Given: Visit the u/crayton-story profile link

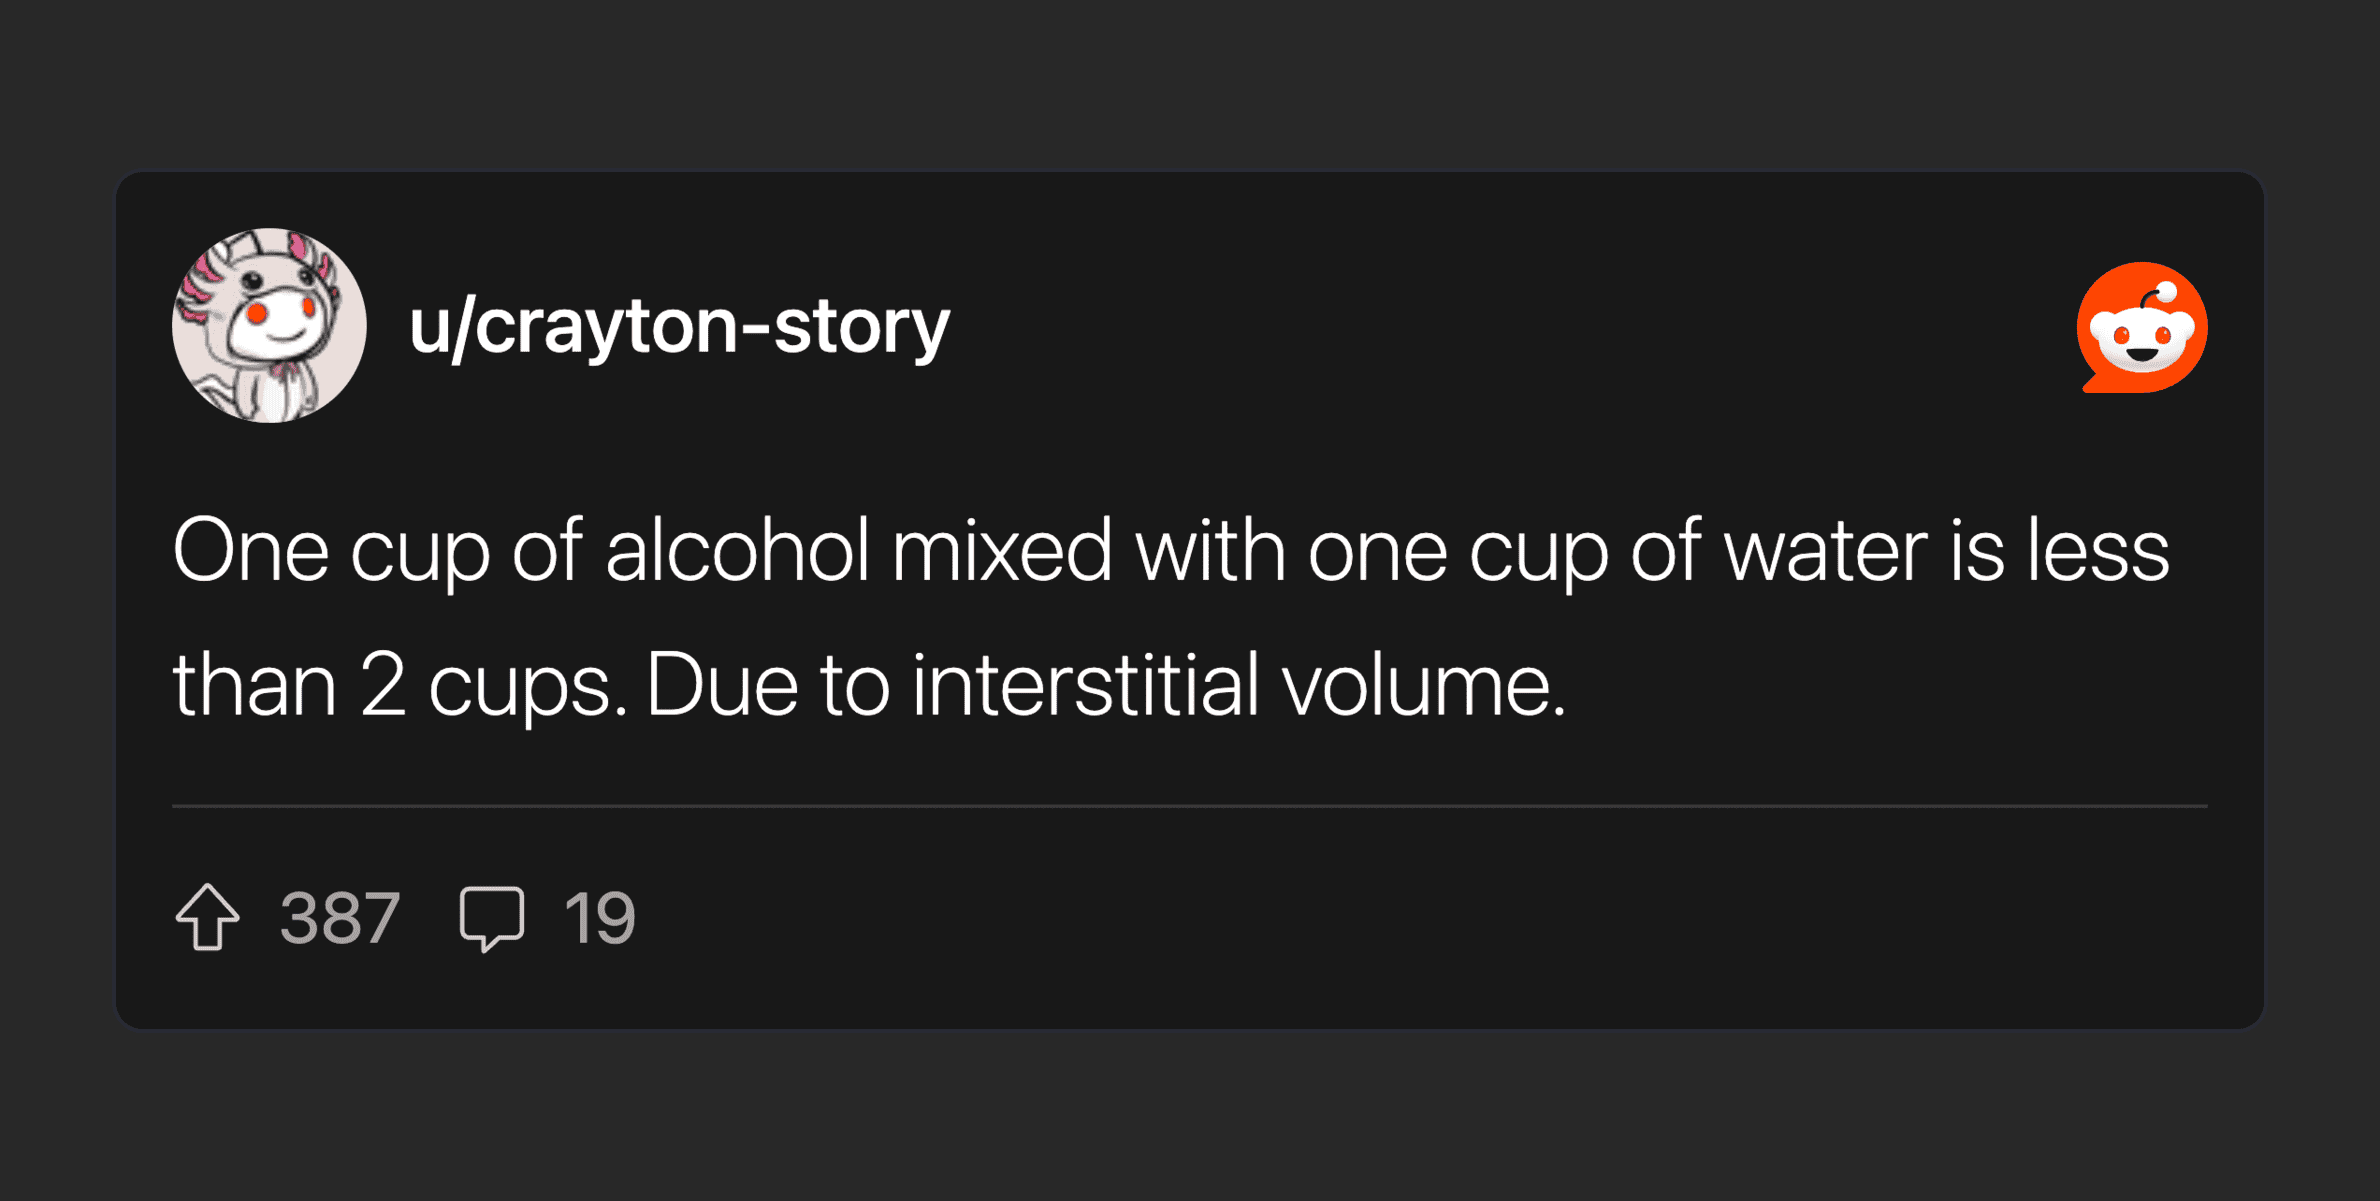Looking at the screenshot, I should [679, 326].
